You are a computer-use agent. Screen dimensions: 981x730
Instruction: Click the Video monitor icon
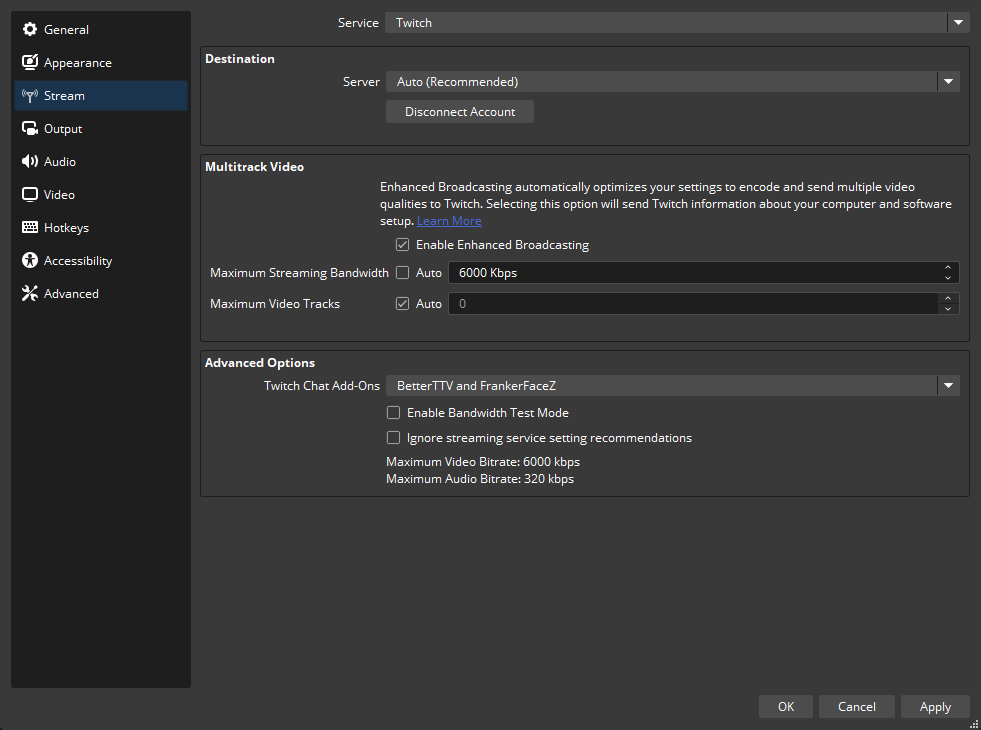click(29, 195)
